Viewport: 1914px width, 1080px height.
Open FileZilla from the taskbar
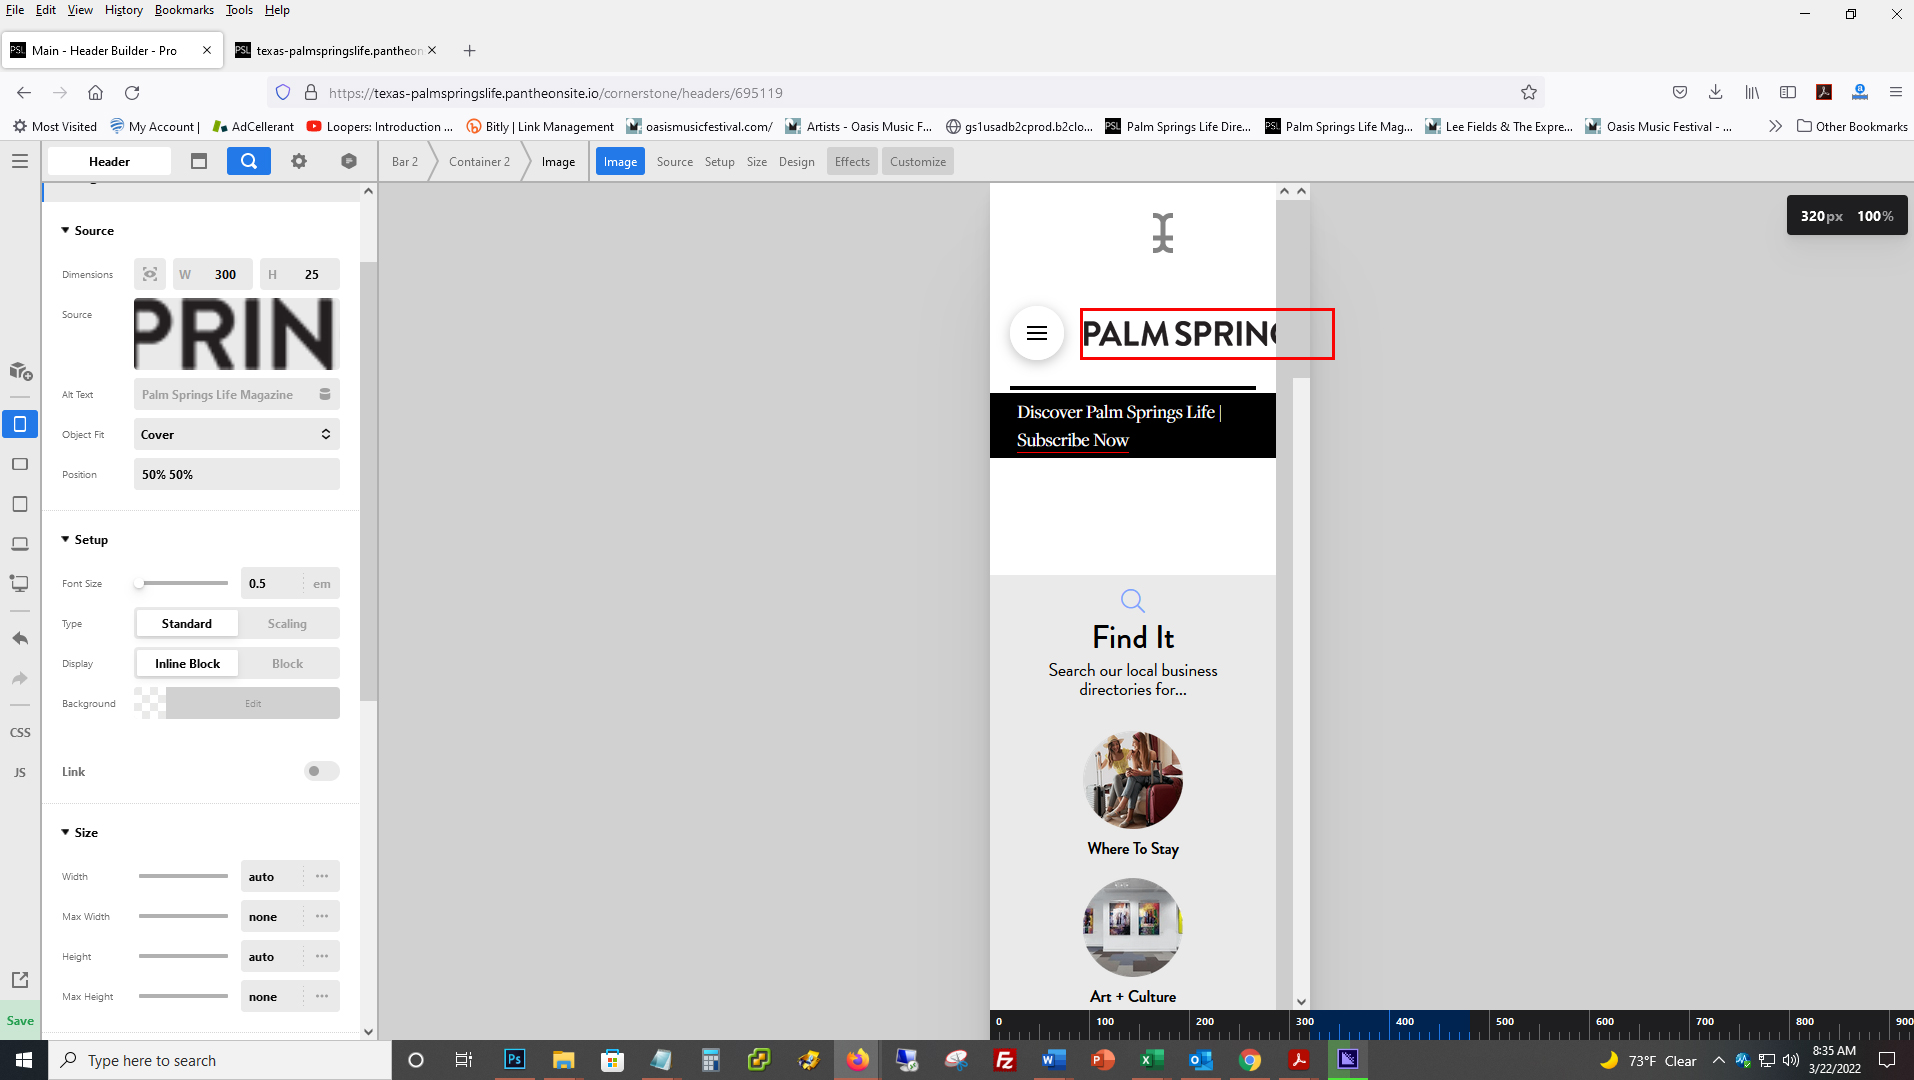tap(1005, 1060)
